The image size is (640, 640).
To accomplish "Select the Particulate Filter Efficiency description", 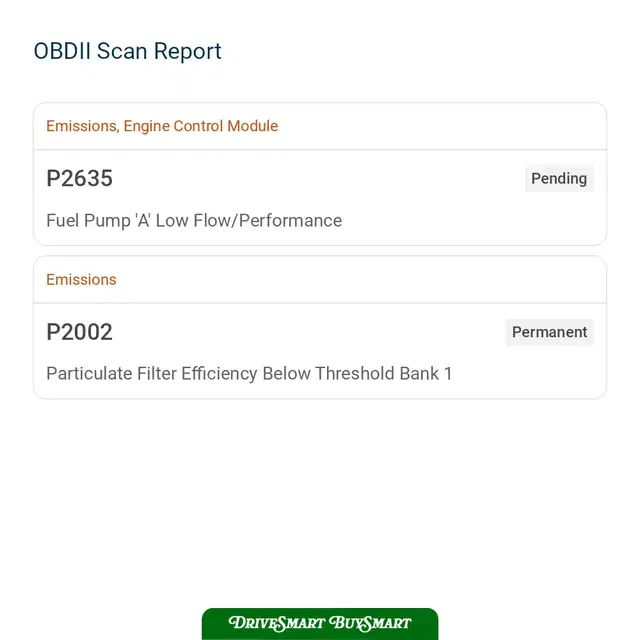I will (x=249, y=373).
